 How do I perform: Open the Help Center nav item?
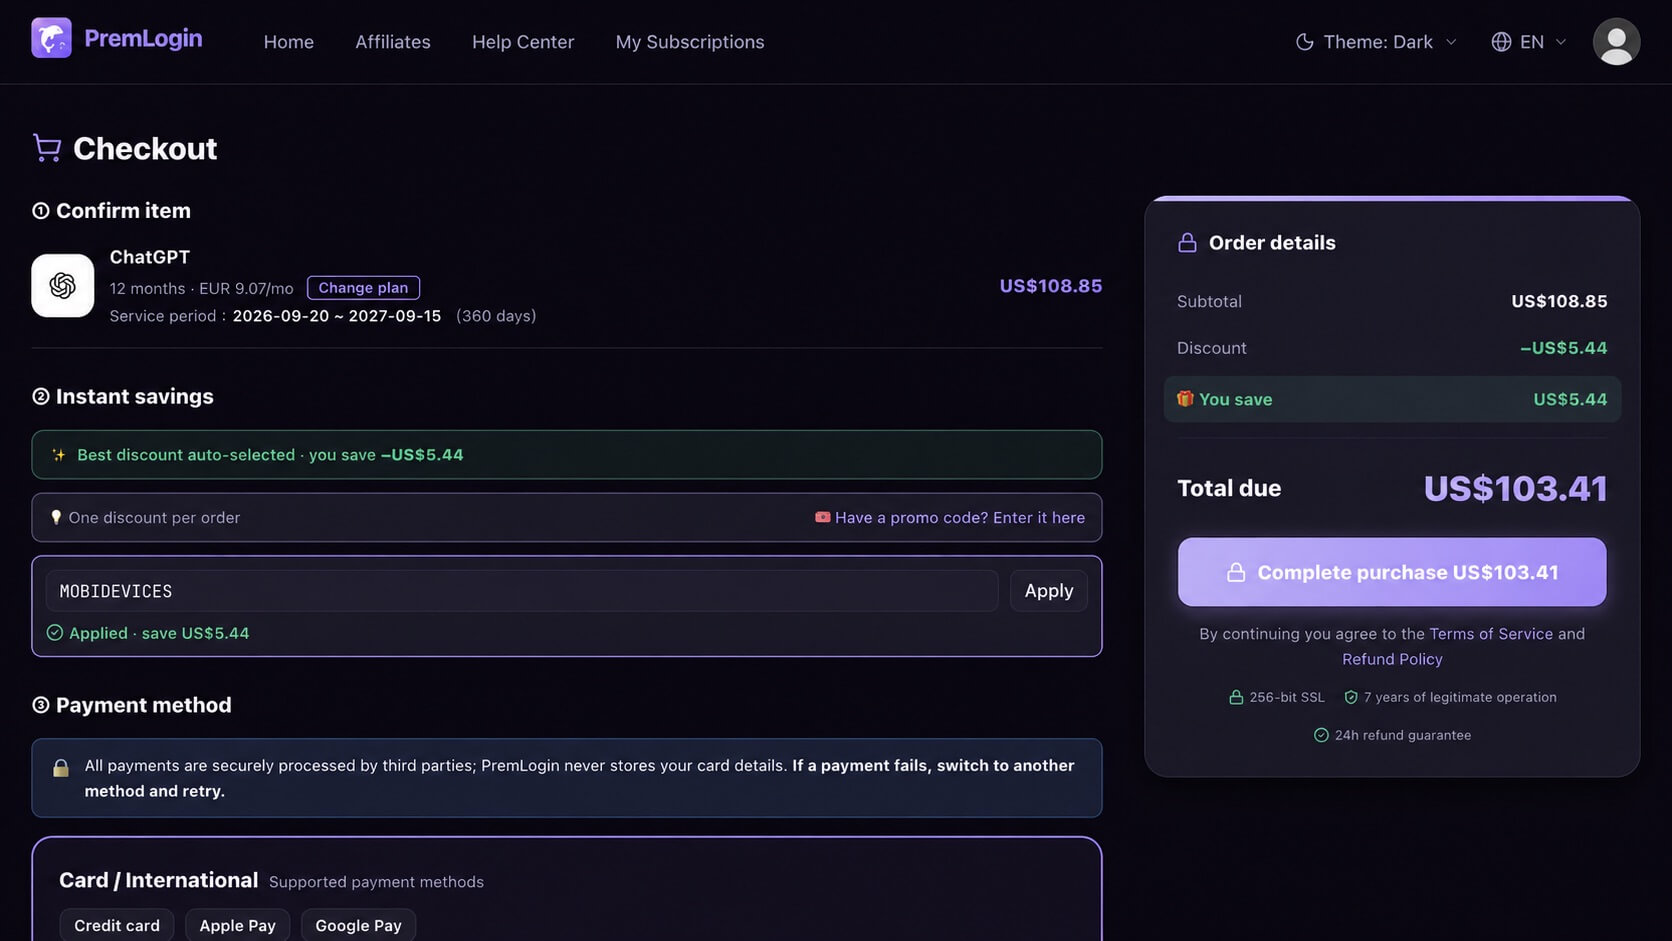coord(523,42)
